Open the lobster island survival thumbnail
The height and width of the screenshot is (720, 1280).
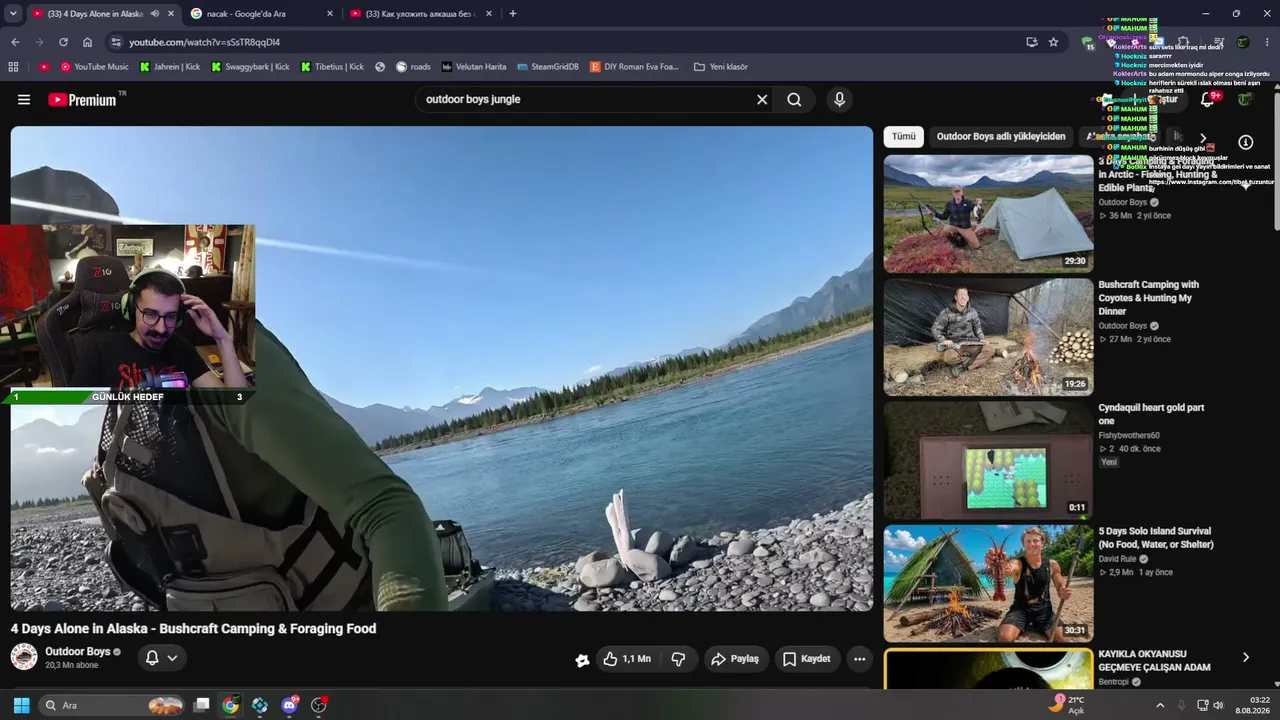pos(988,584)
